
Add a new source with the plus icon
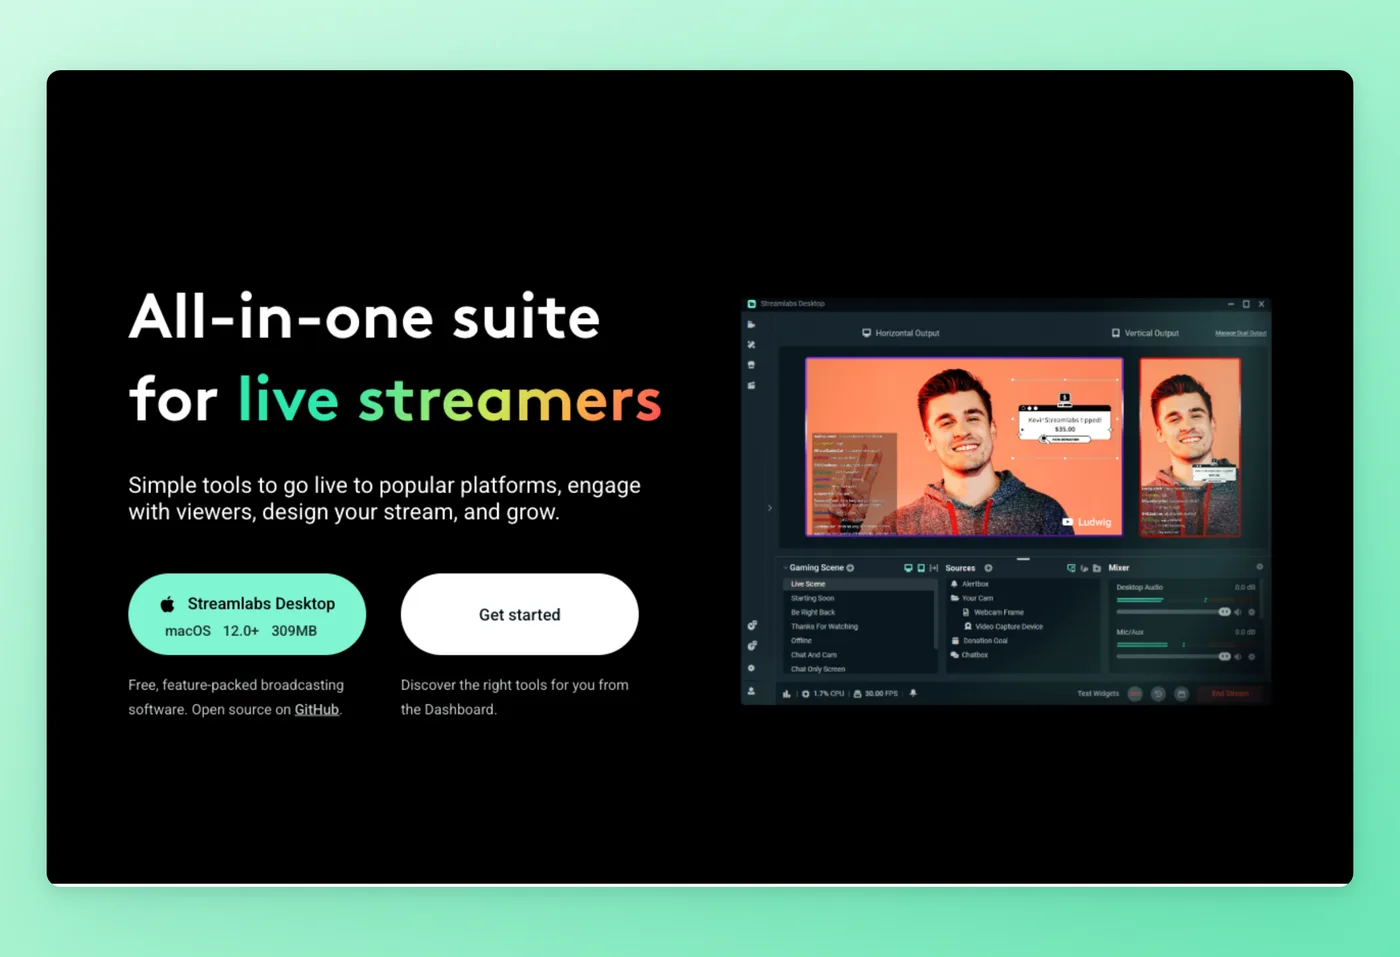[x=988, y=568]
